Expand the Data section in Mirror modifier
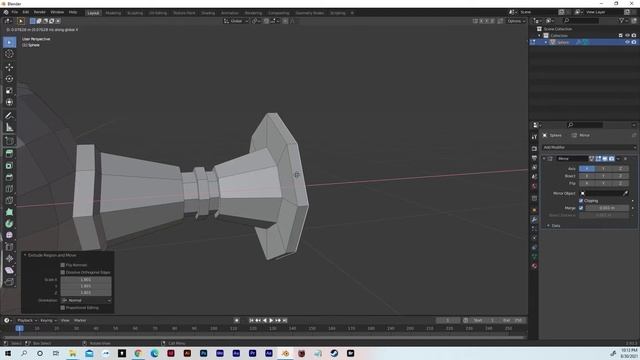This screenshot has width=640, height=360. pos(548,226)
